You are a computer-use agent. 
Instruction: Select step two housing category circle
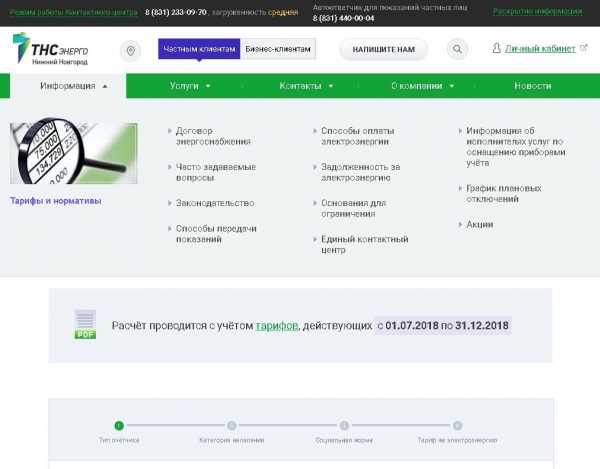[232, 425]
